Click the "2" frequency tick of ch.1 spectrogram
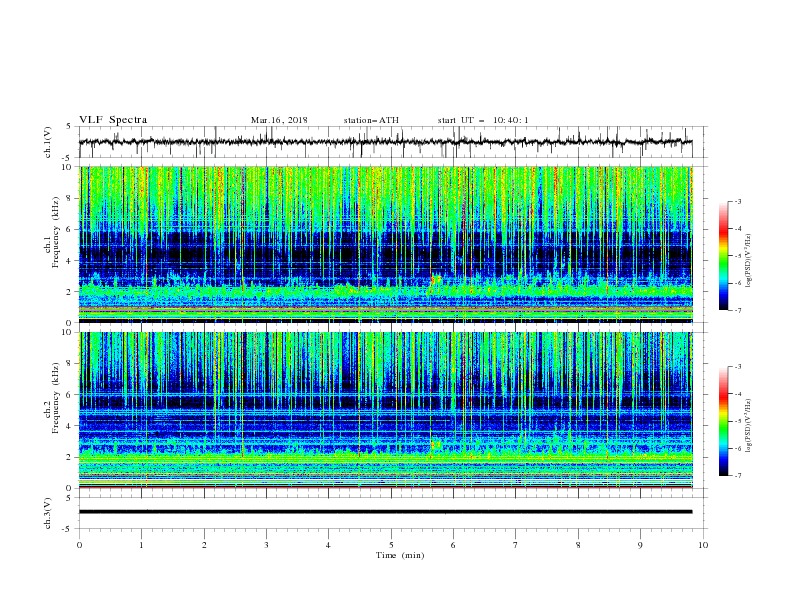 pyautogui.click(x=70, y=291)
